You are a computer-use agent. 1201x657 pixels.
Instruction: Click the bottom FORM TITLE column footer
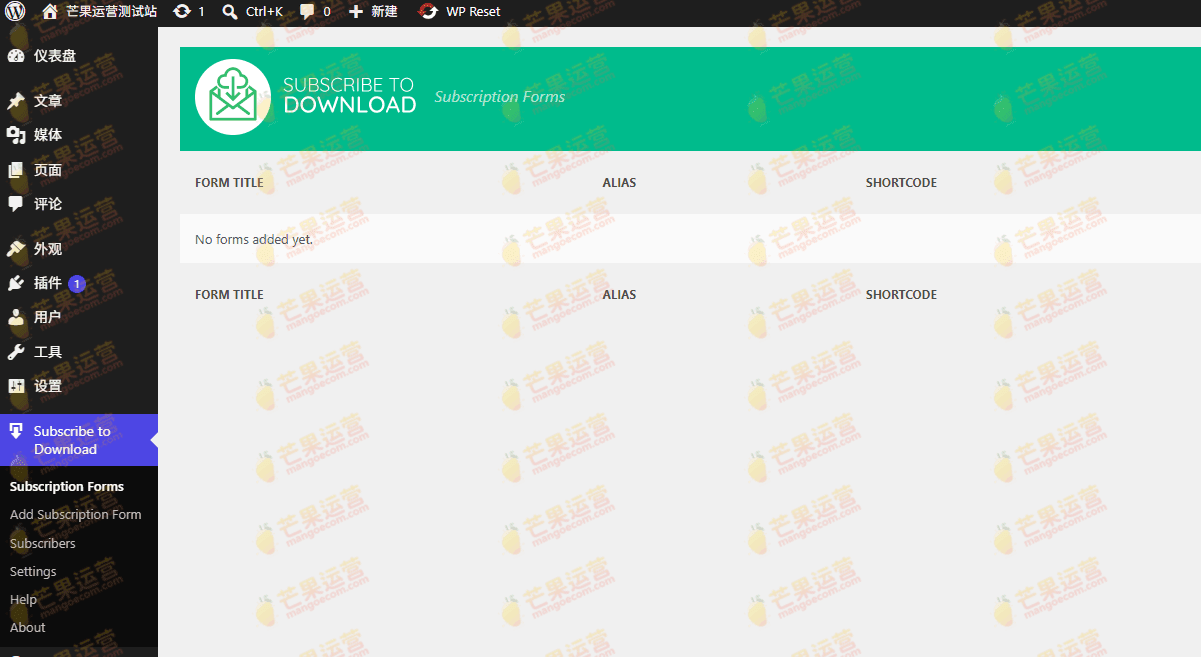229,295
